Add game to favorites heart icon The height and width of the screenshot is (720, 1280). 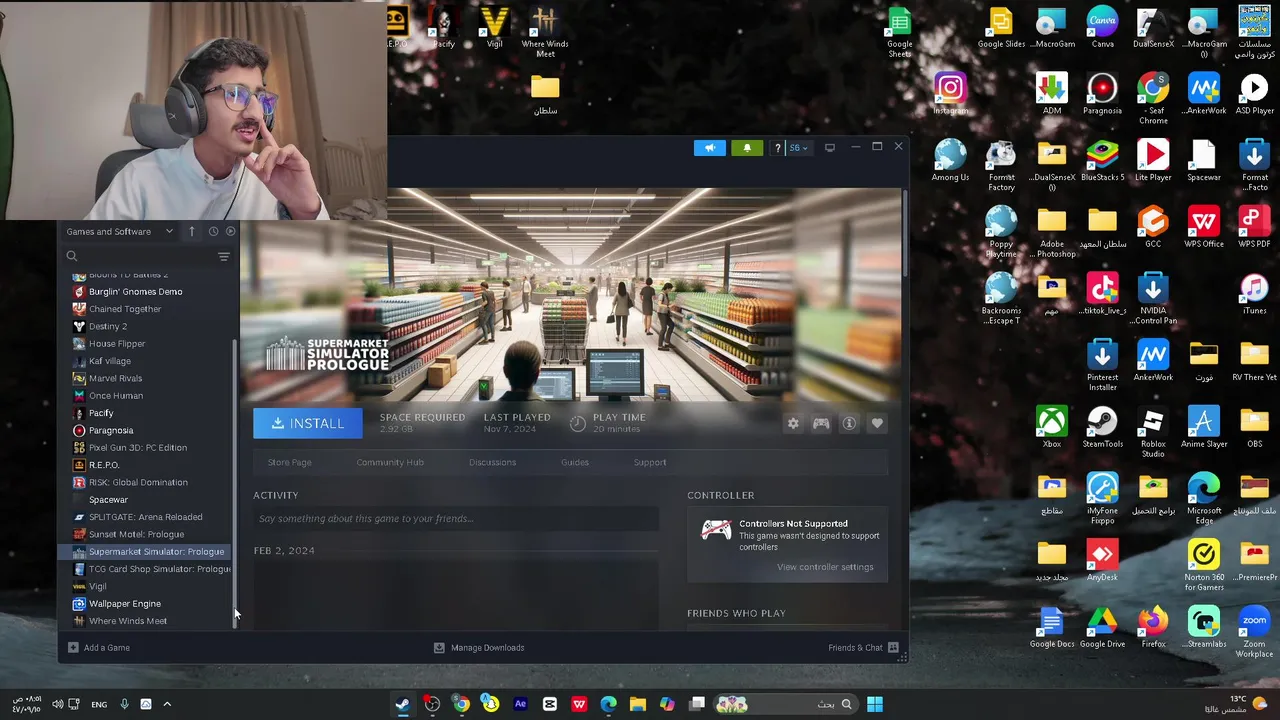pos(877,423)
